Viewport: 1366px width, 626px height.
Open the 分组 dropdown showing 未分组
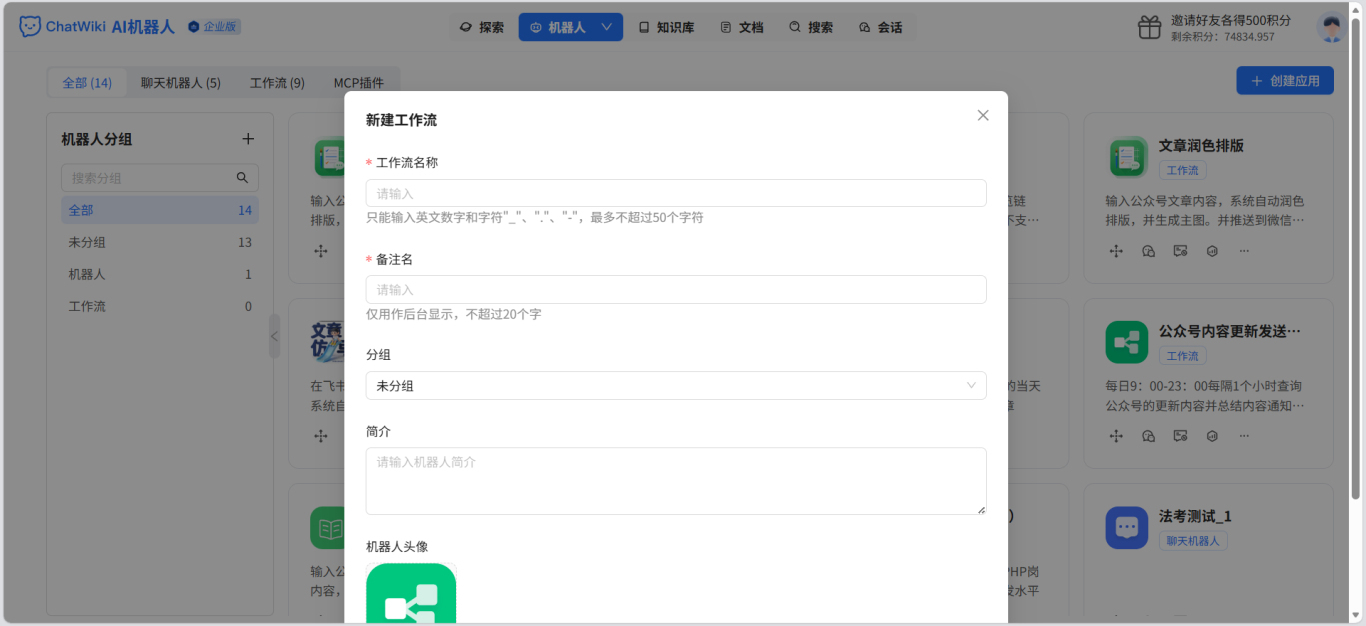pyautogui.click(x=676, y=385)
